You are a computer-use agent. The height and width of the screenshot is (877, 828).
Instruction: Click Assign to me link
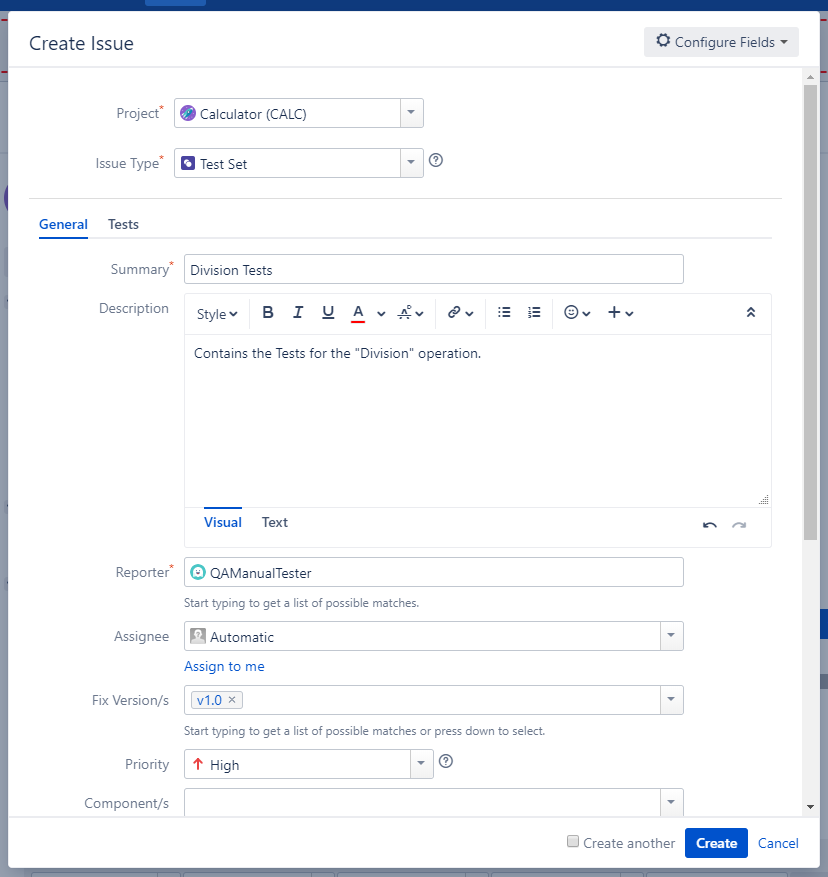coord(224,666)
